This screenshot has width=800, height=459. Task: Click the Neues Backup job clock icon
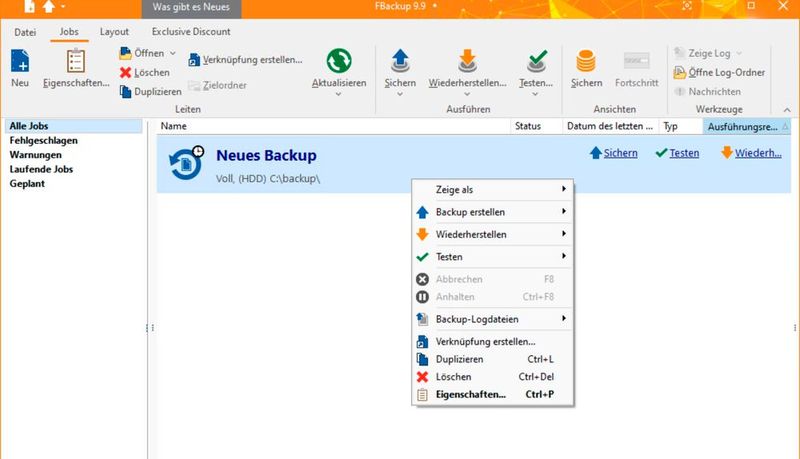(186, 163)
